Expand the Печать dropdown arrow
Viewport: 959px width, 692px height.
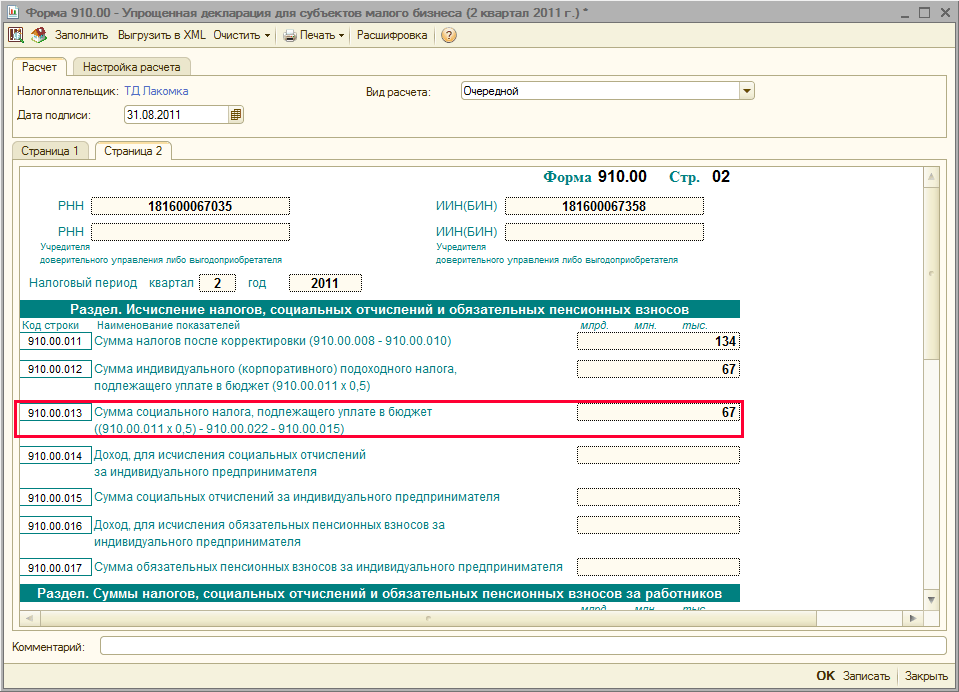tap(341, 35)
